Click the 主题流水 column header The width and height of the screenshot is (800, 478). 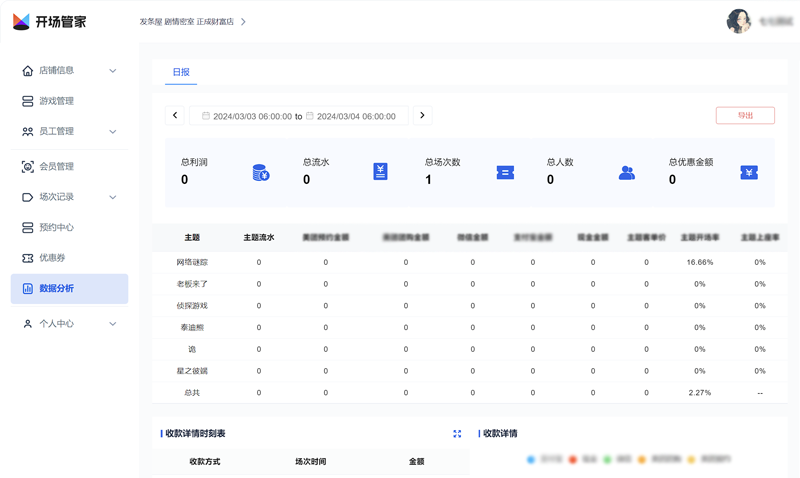click(x=259, y=237)
